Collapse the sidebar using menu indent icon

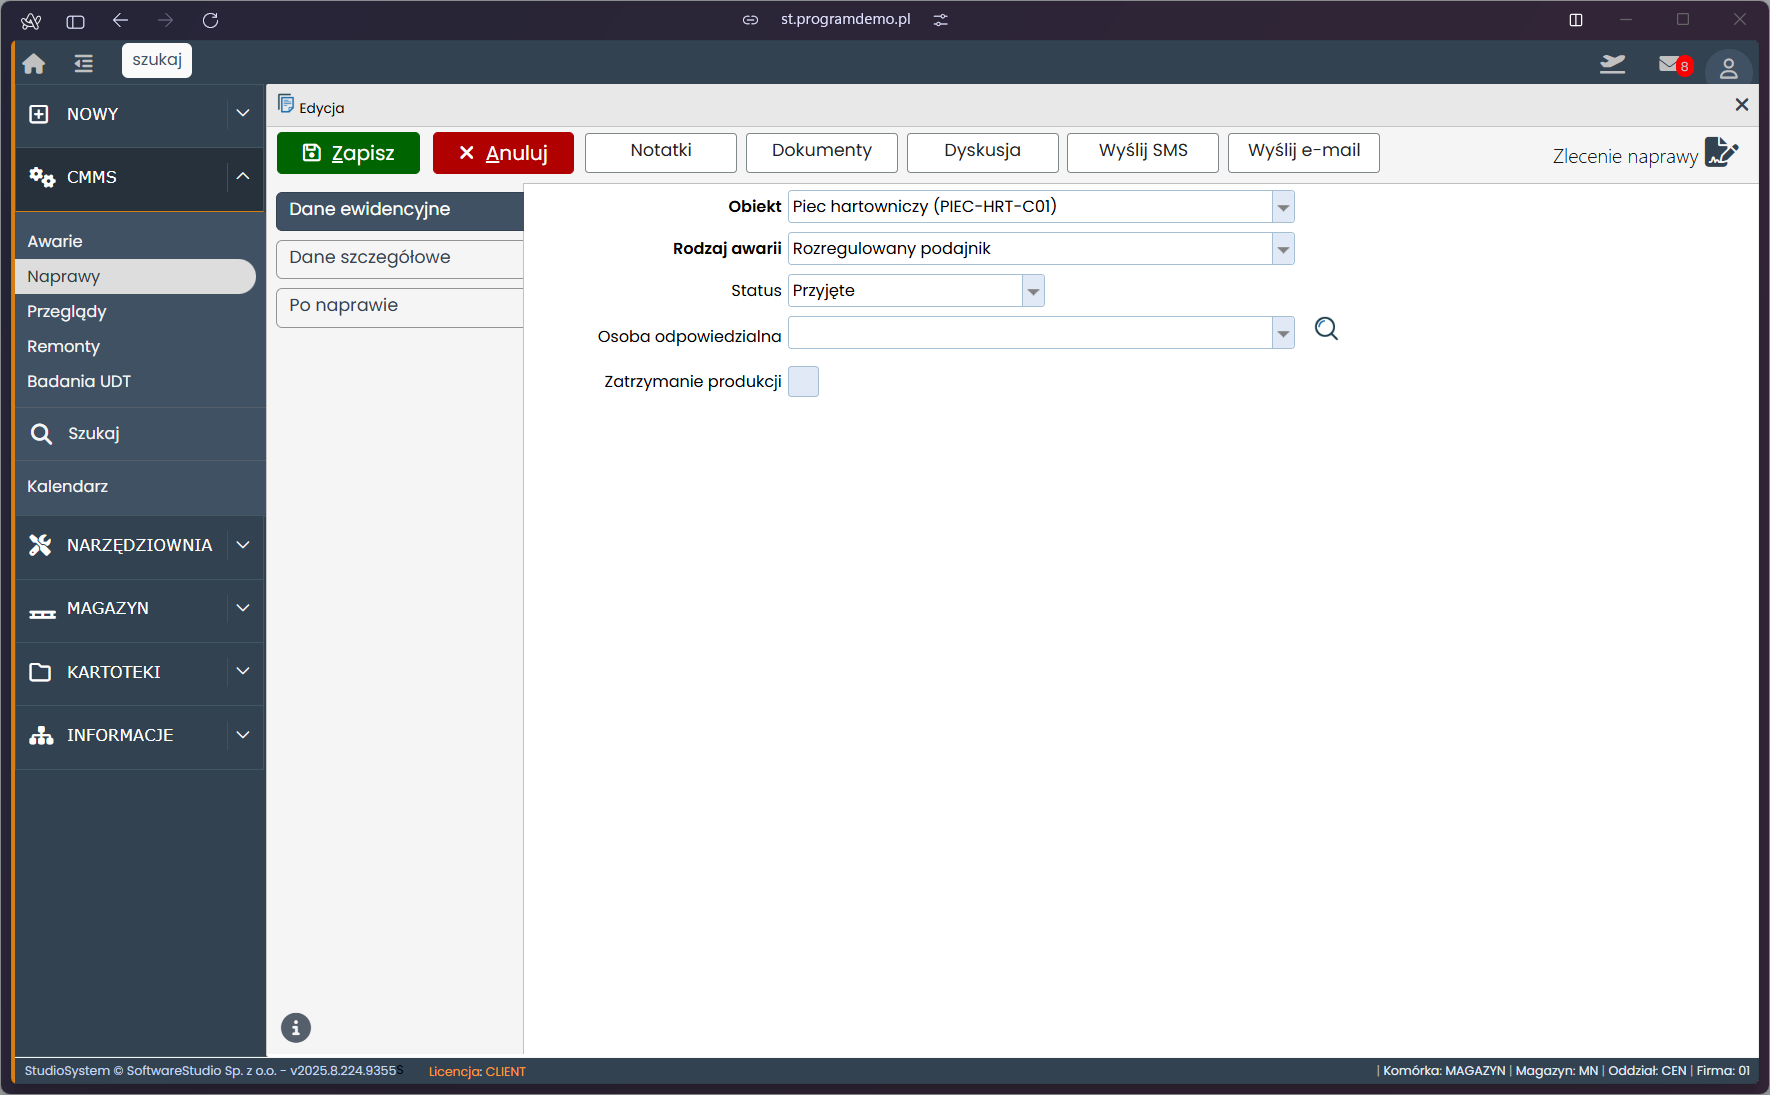[84, 64]
